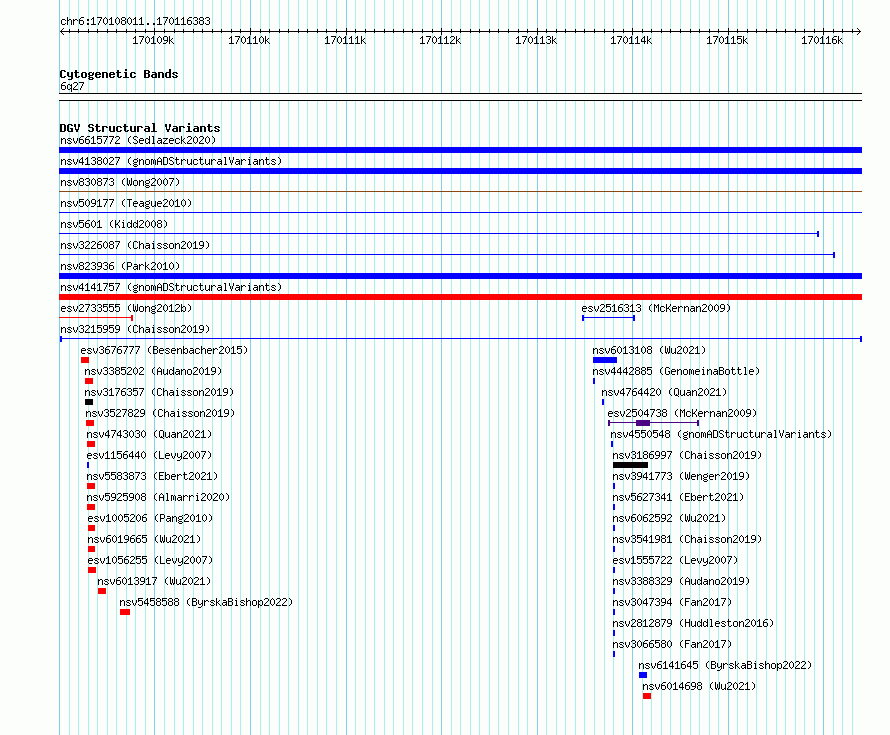
Task: Select nsv6141645 (ByrskaBishop2022) label
Action: [725, 665]
